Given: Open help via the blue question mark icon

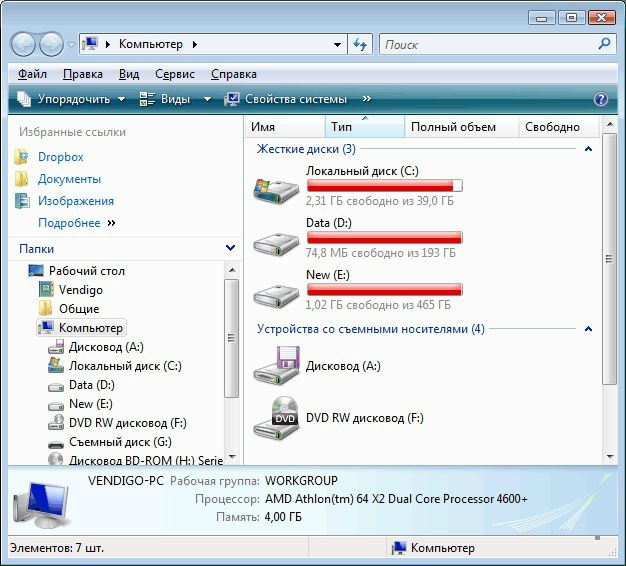Looking at the screenshot, I should point(601,99).
